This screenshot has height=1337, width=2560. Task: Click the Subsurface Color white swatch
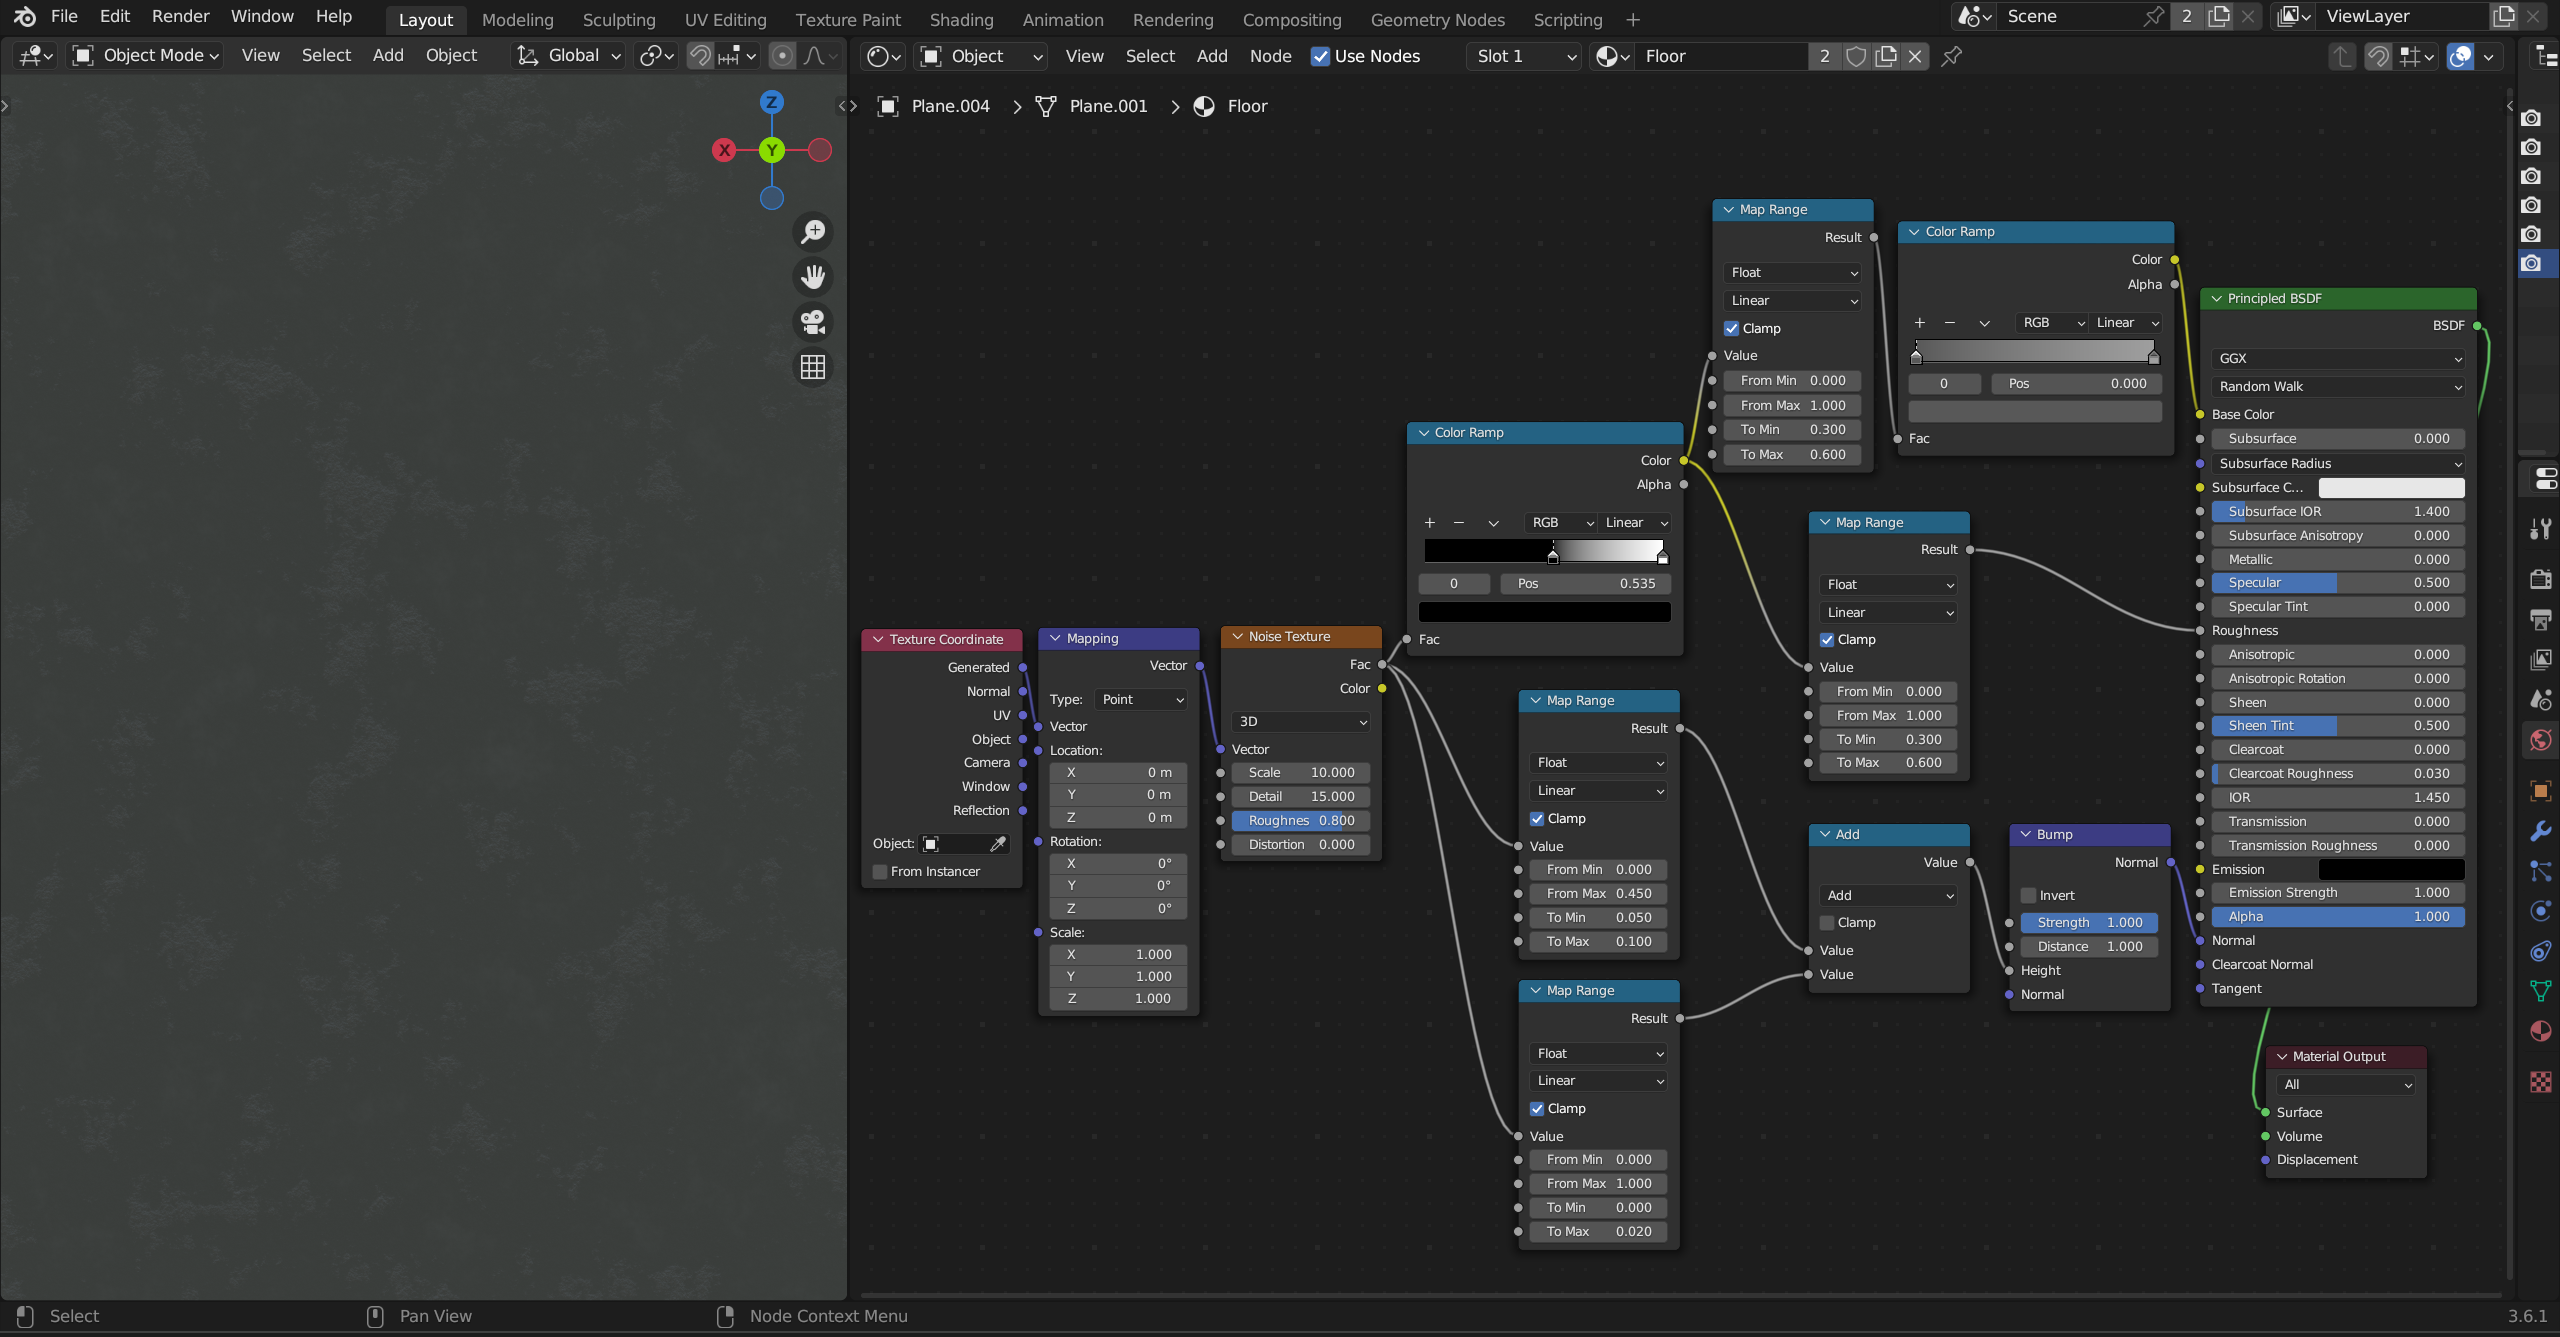click(x=2390, y=487)
